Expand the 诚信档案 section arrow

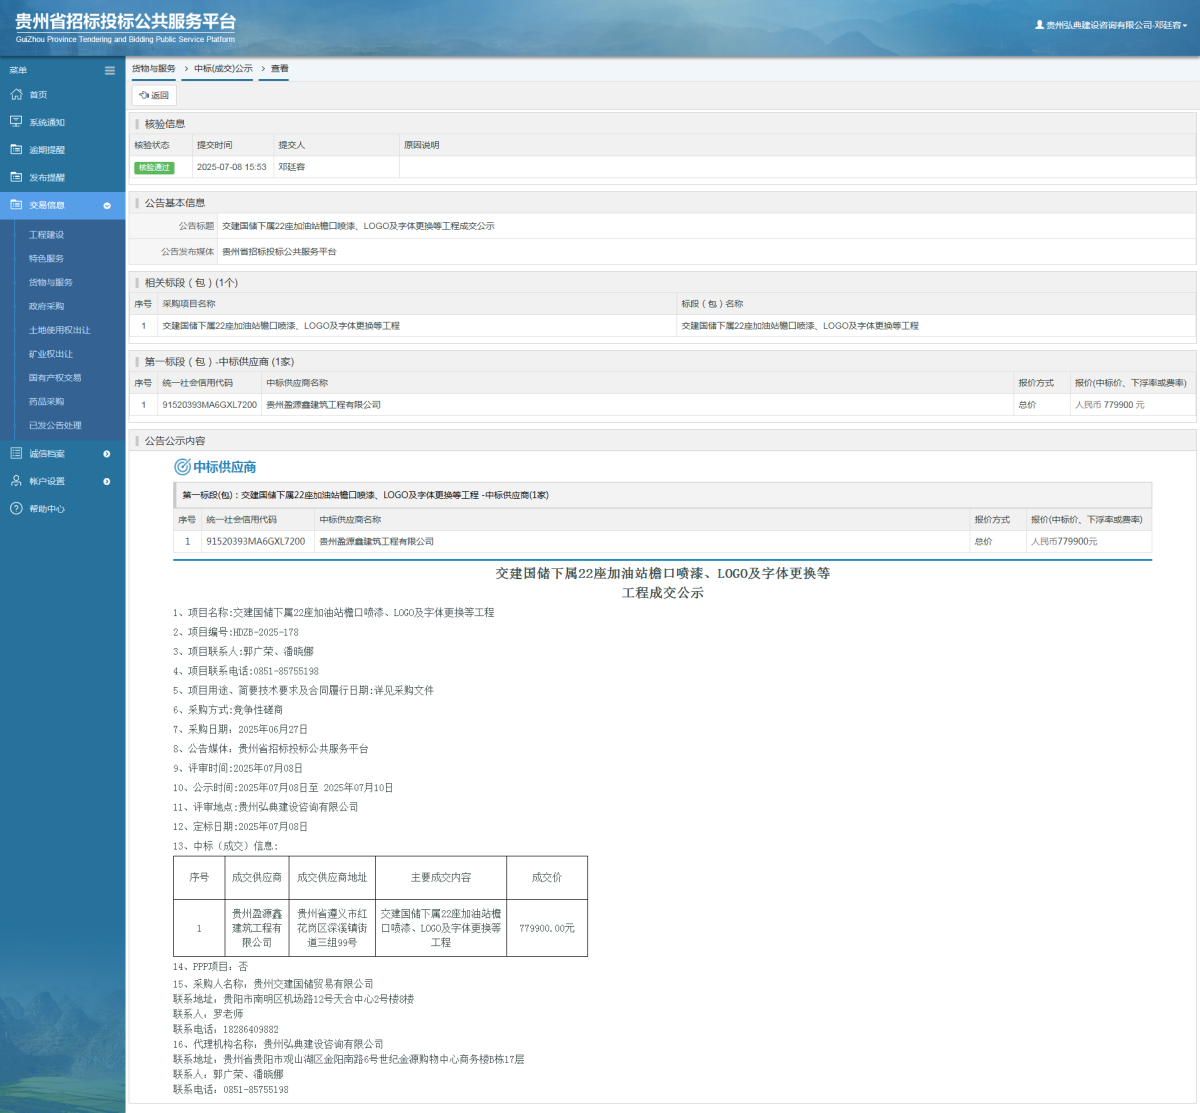pos(107,454)
